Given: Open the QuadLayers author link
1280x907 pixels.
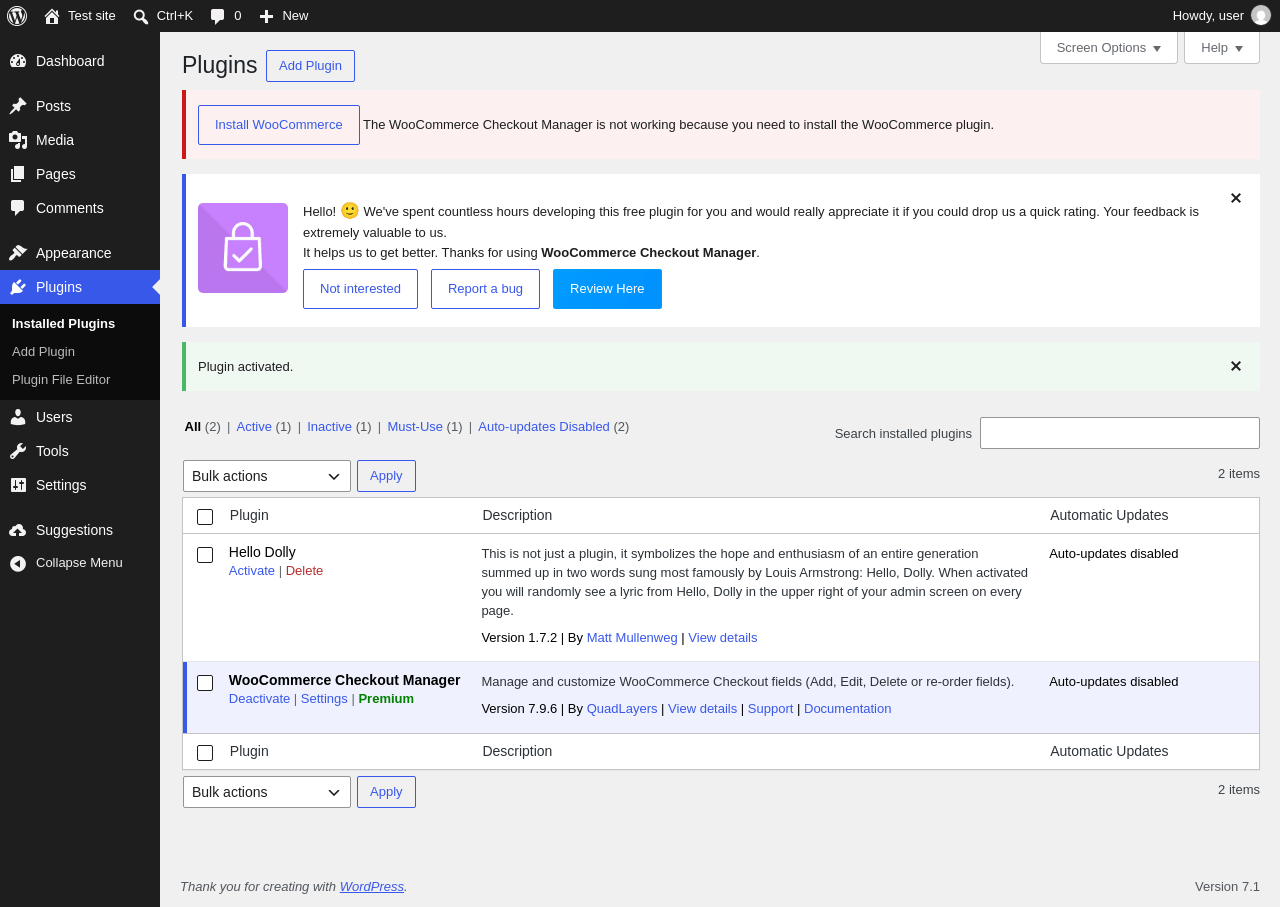Looking at the screenshot, I should 622,709.
